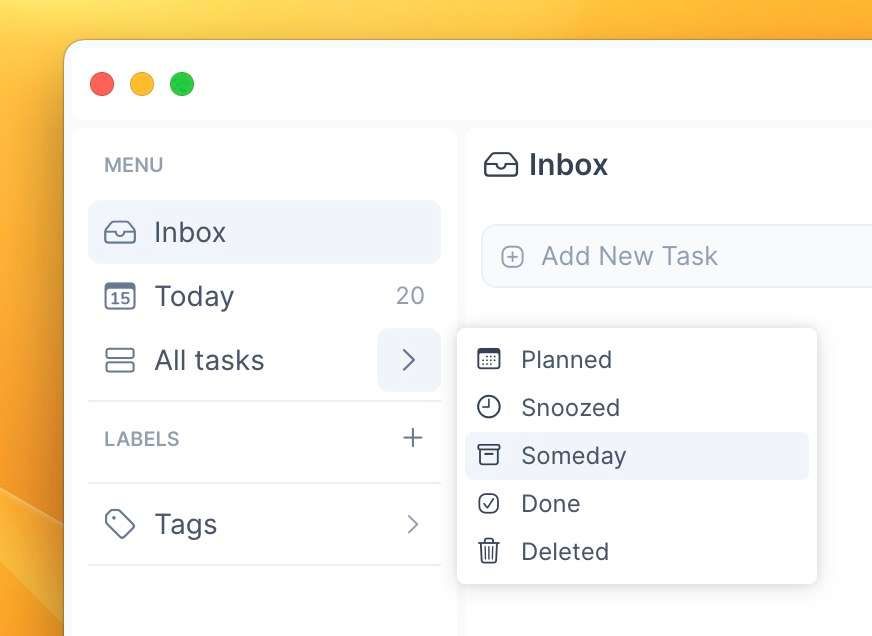Choose Someday from the submenu

637,456
